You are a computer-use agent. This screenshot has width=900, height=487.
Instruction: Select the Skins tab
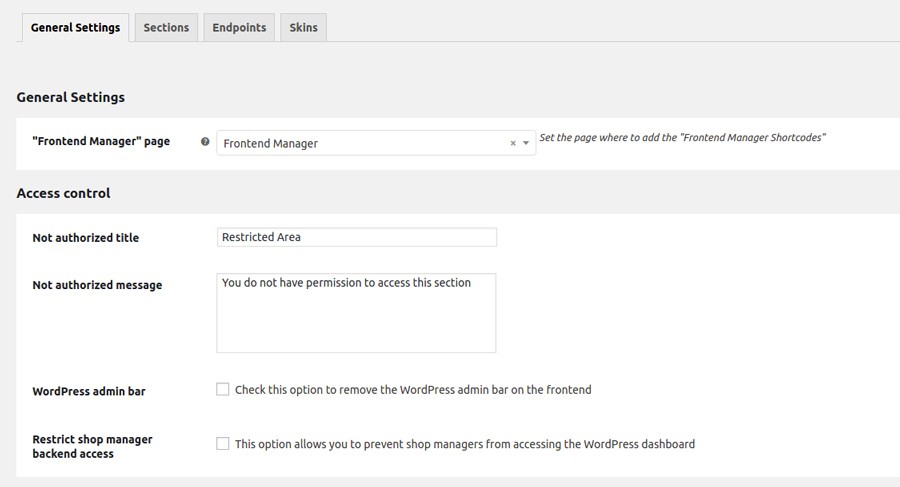tap(303, 27)
